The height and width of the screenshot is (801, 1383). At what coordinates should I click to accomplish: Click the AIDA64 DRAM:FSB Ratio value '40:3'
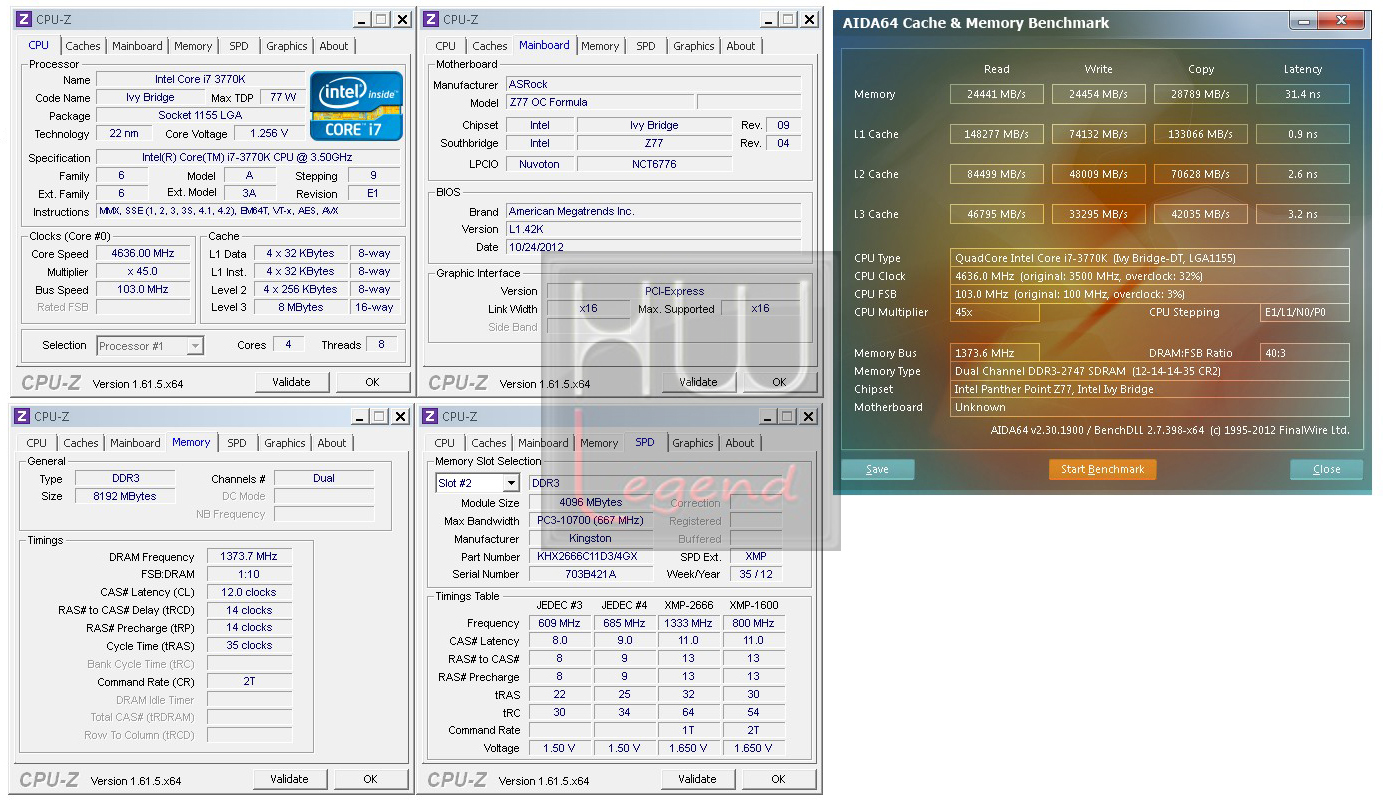pos(1305,353)
